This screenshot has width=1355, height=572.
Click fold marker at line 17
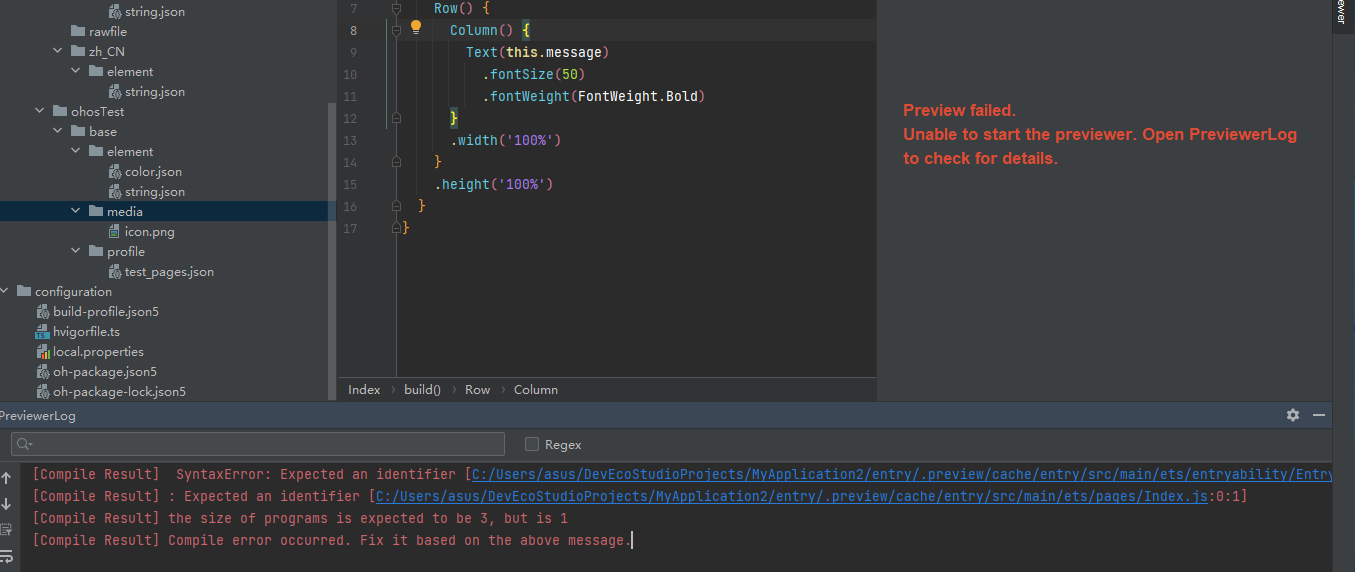click(396, 228)
